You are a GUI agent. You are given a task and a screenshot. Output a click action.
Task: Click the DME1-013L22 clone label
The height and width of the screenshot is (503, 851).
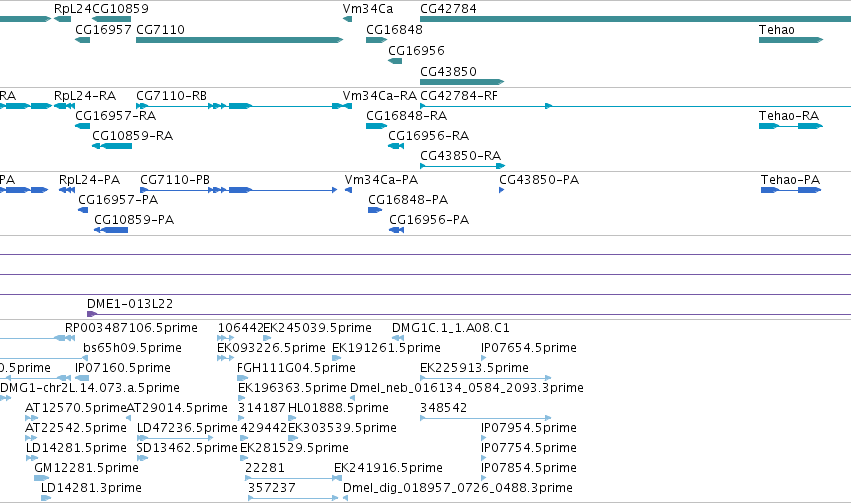click(x=130, y=304)
